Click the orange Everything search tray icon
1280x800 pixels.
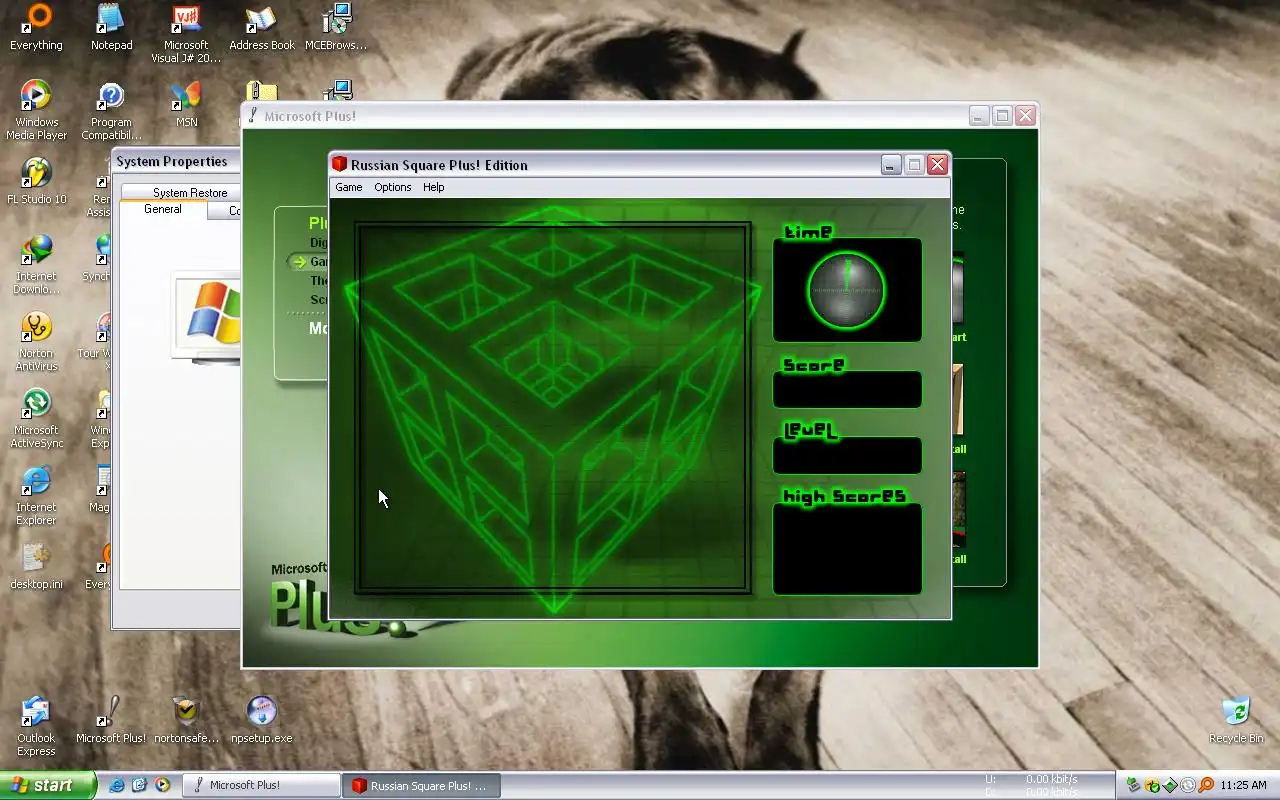[1206, 785]
